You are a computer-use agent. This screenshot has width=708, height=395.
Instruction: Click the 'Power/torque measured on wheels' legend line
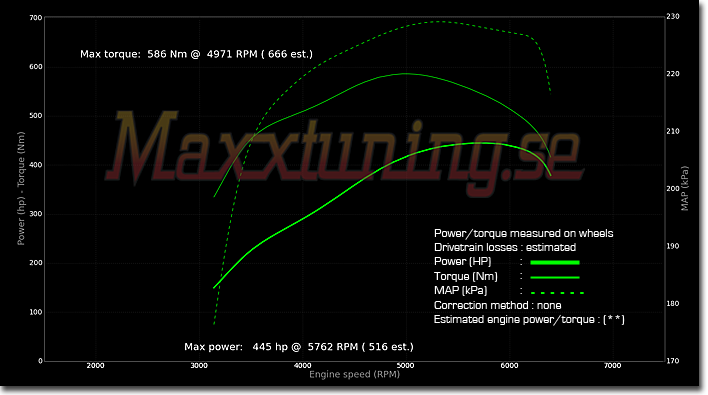pyautogui.click(x=523, y=233)
